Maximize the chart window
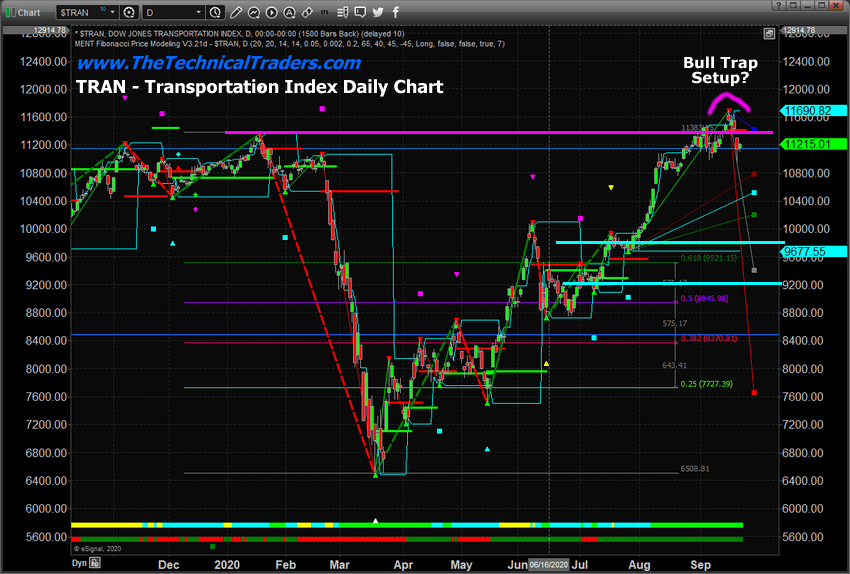This screenshot has height=574, width=850. click(822, 5)
